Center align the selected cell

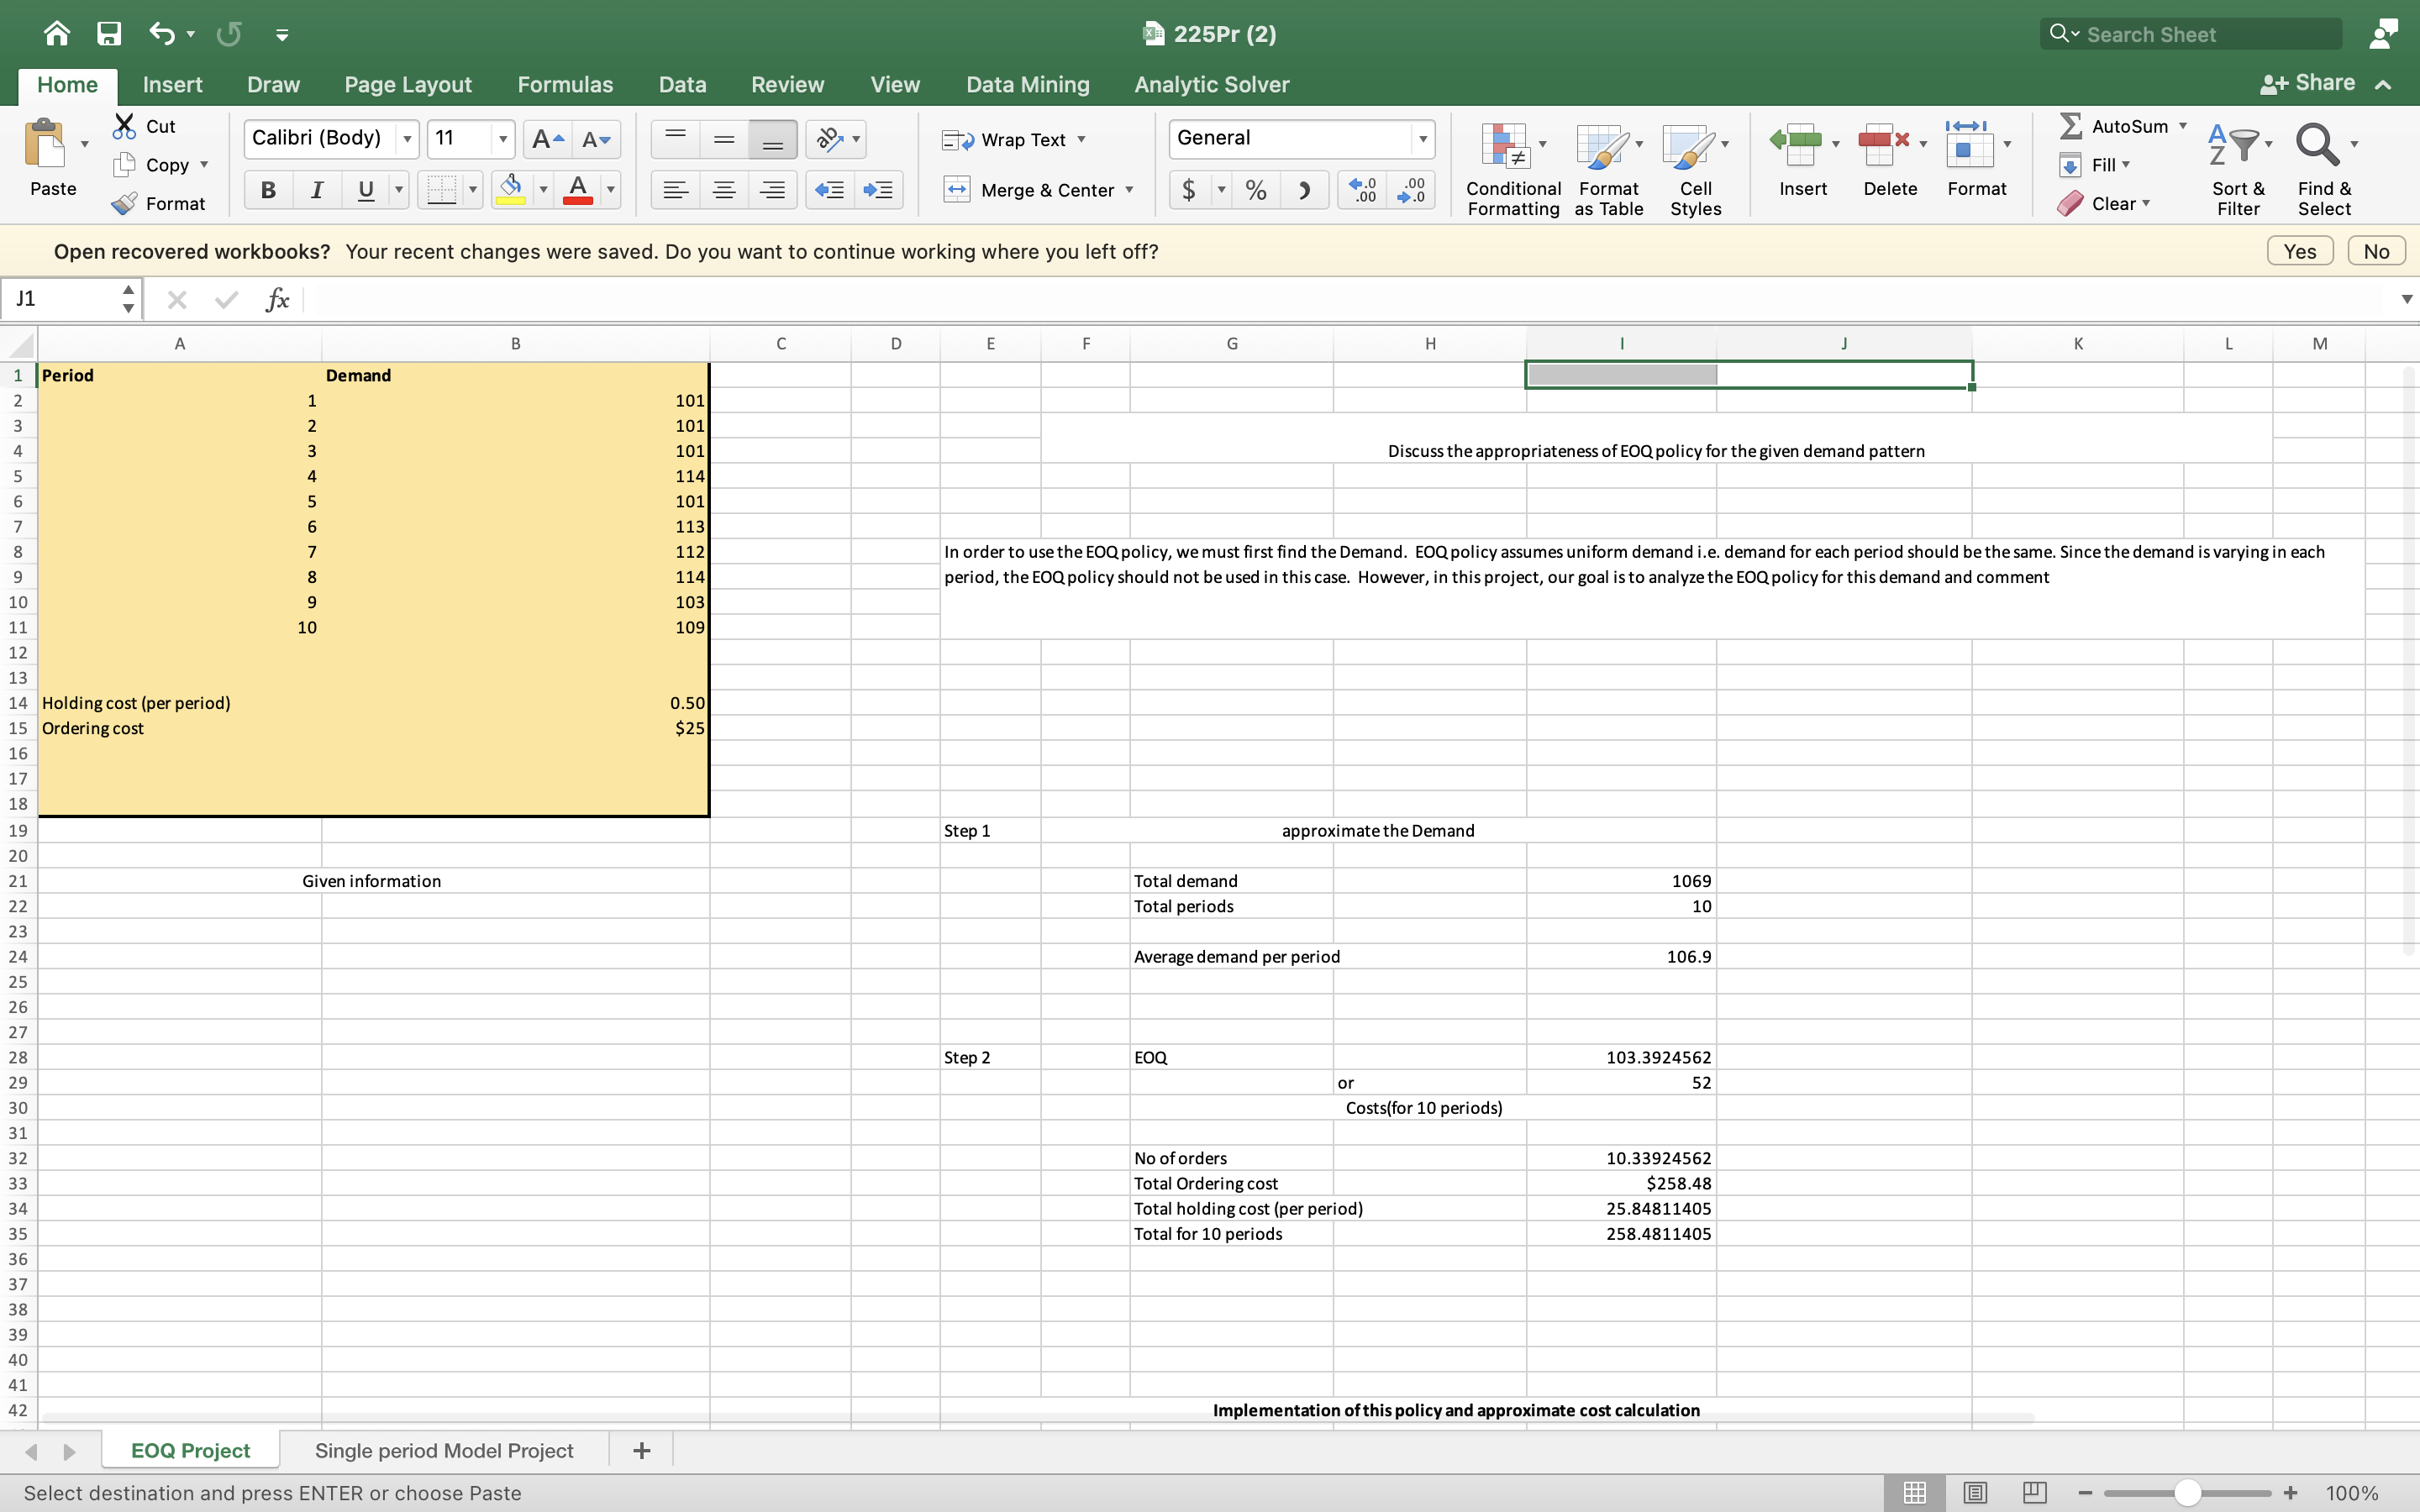[724, 190]
